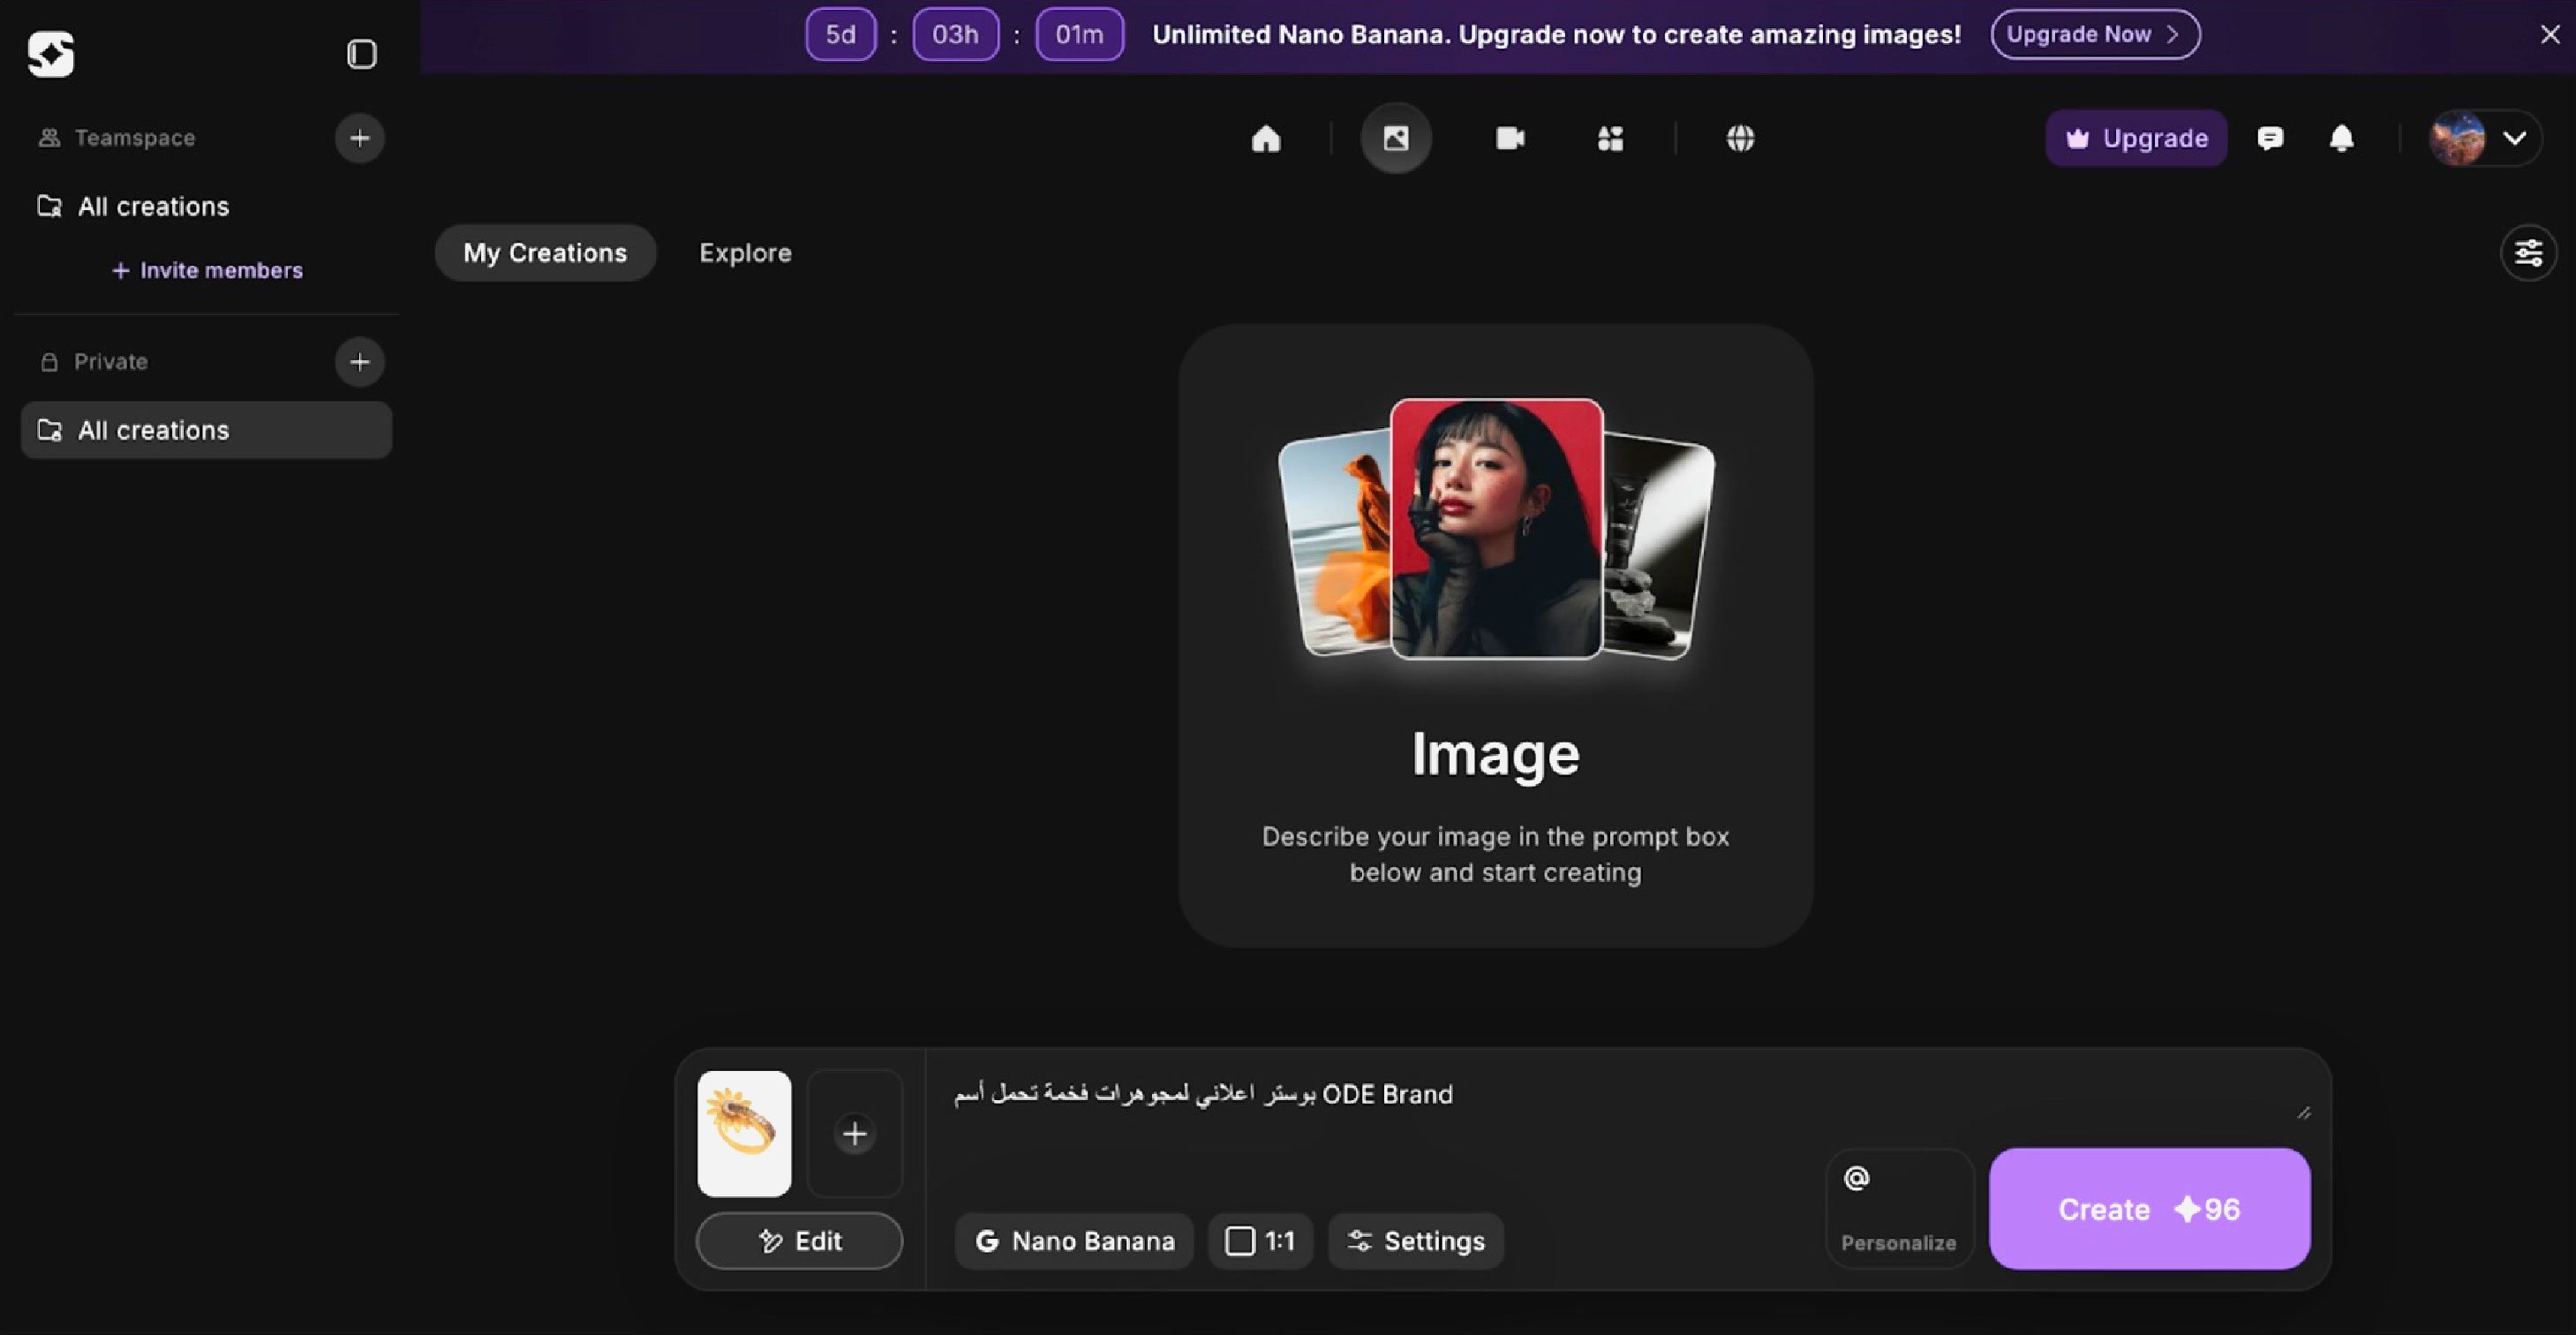Screen dimensions: 2576x1335
Task: Click the uploaded ring image thumbnail
Action: coord(744,1133)
